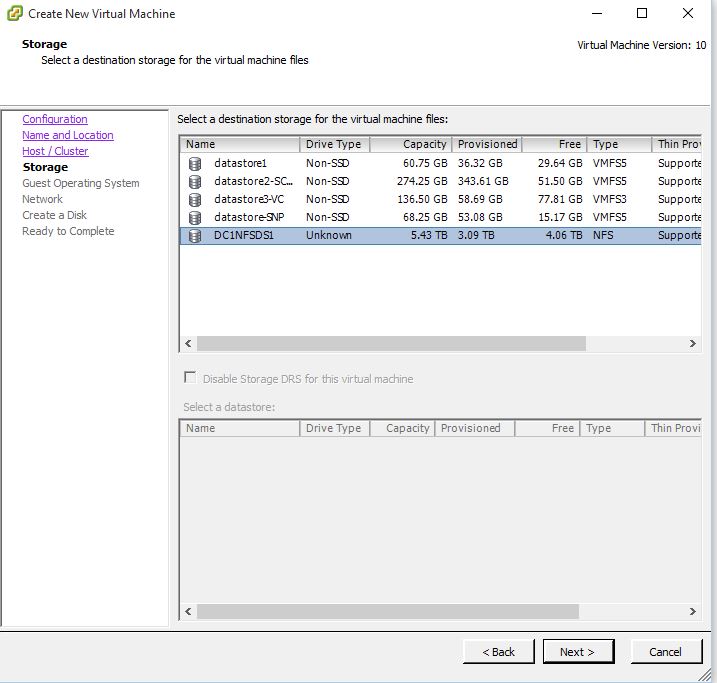717x683 pixels.
Task: Sort upper table by Type column
Action: (620, 144)
